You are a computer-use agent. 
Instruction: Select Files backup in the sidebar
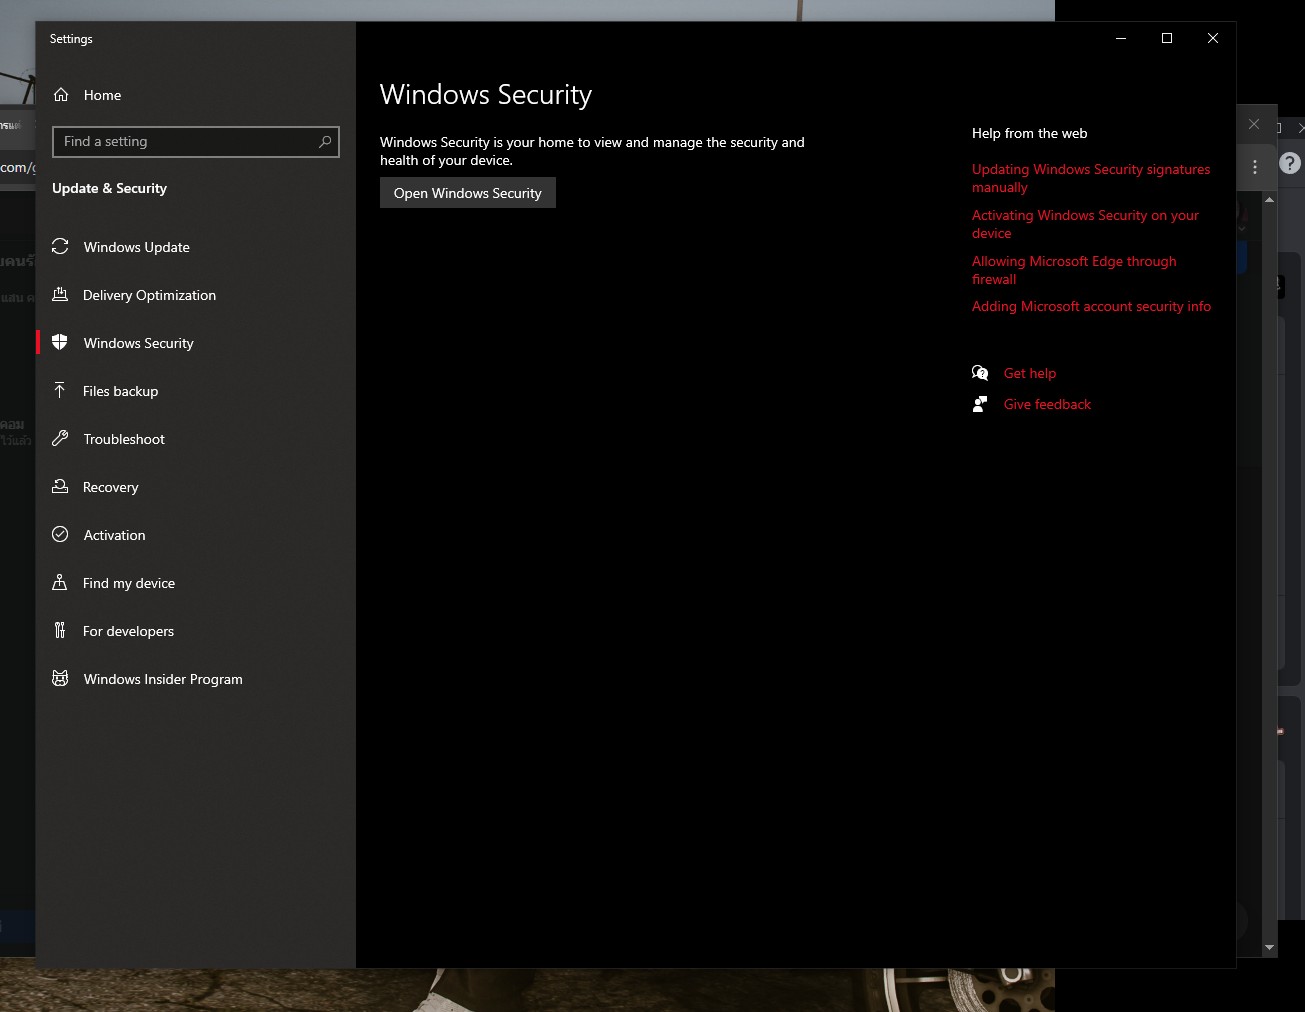pos(121,391)
